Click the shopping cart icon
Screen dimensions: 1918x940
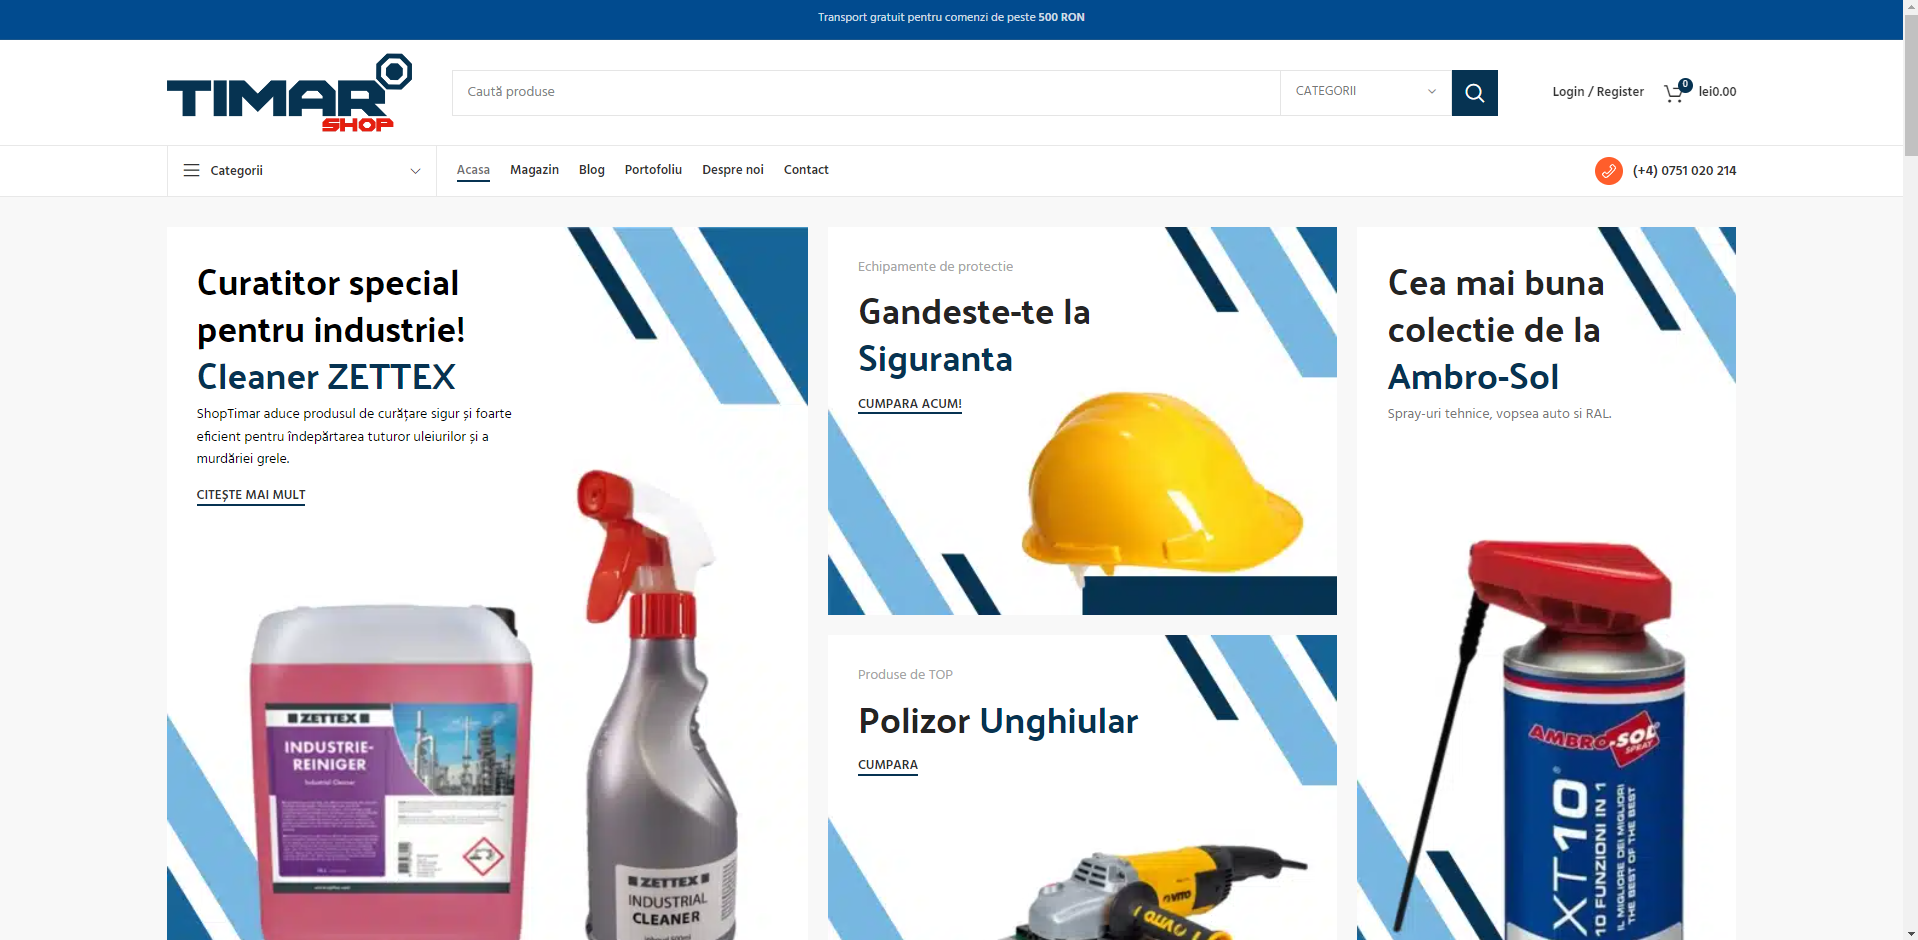coord(1674,92)
